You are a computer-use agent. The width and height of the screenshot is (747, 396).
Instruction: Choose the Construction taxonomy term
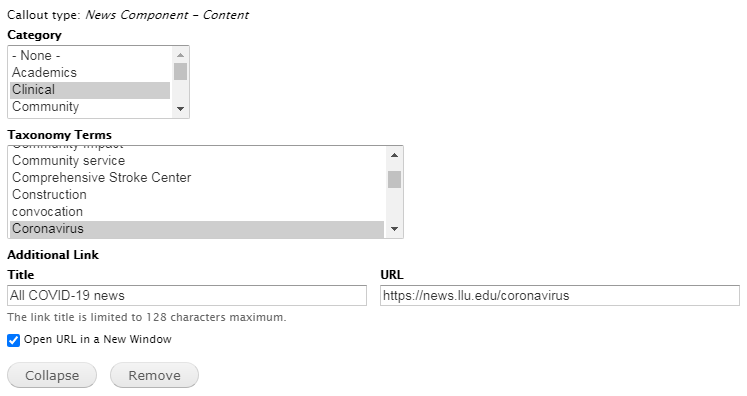click(x=197, y=195)
